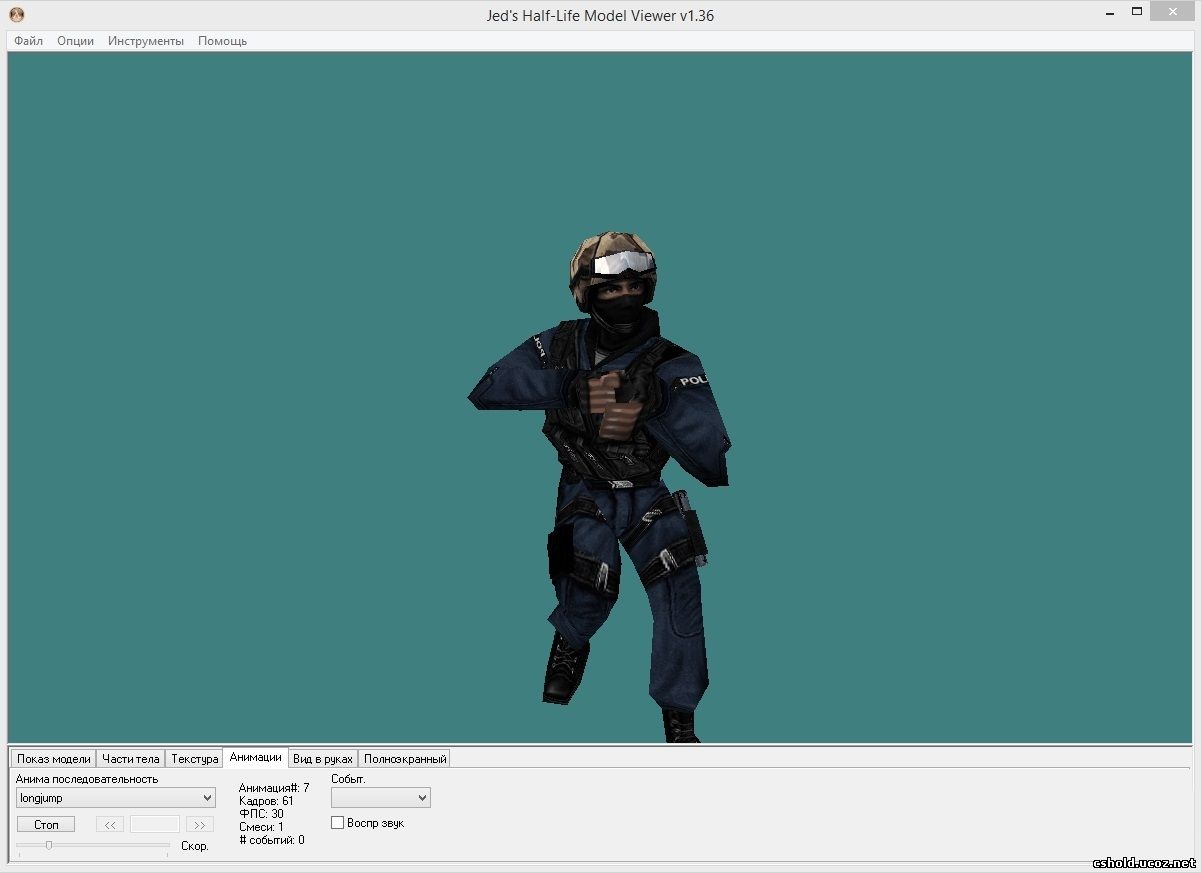The width and height of the screenshot is (1201, 873).
Task: Enable the Воспр звук checkbox
Action: click(x=338, y=823)
